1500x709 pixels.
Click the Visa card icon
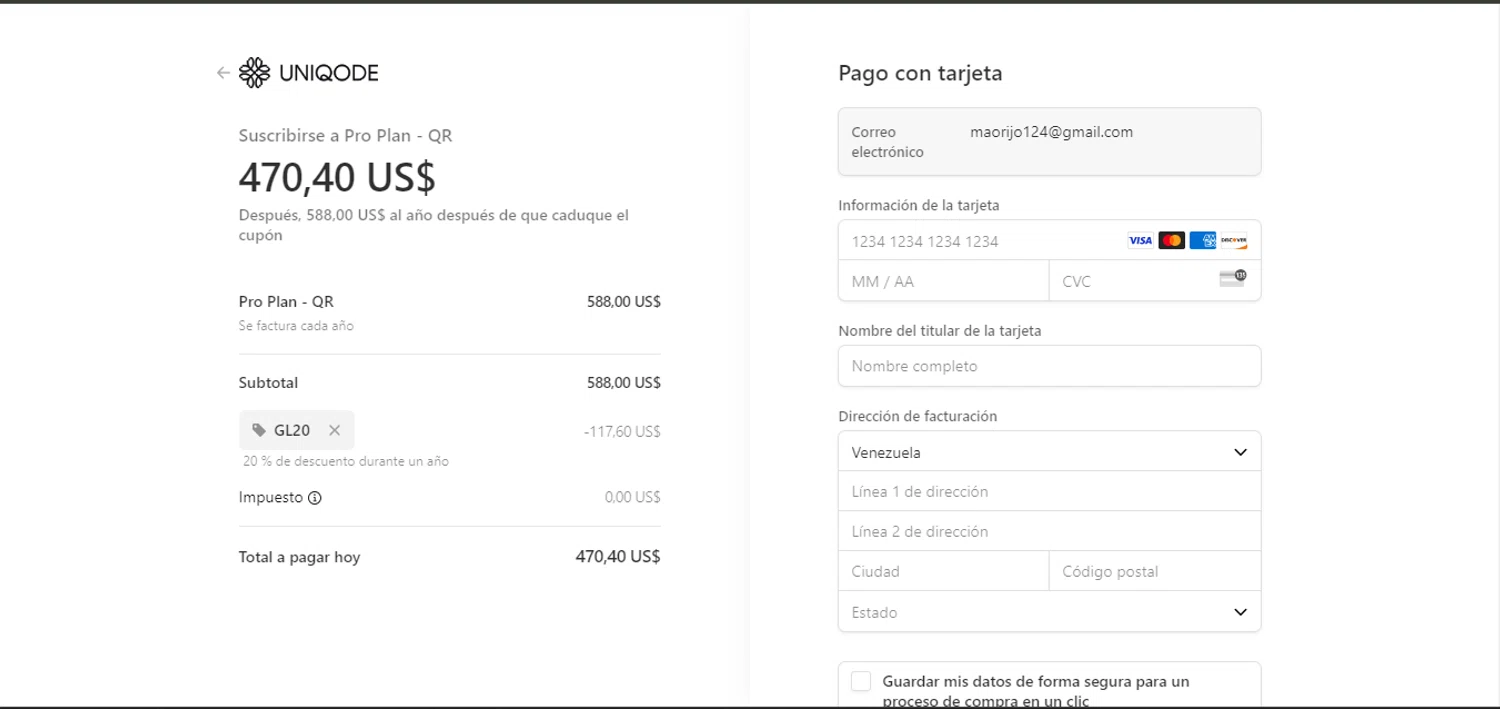click(1140, 241)
